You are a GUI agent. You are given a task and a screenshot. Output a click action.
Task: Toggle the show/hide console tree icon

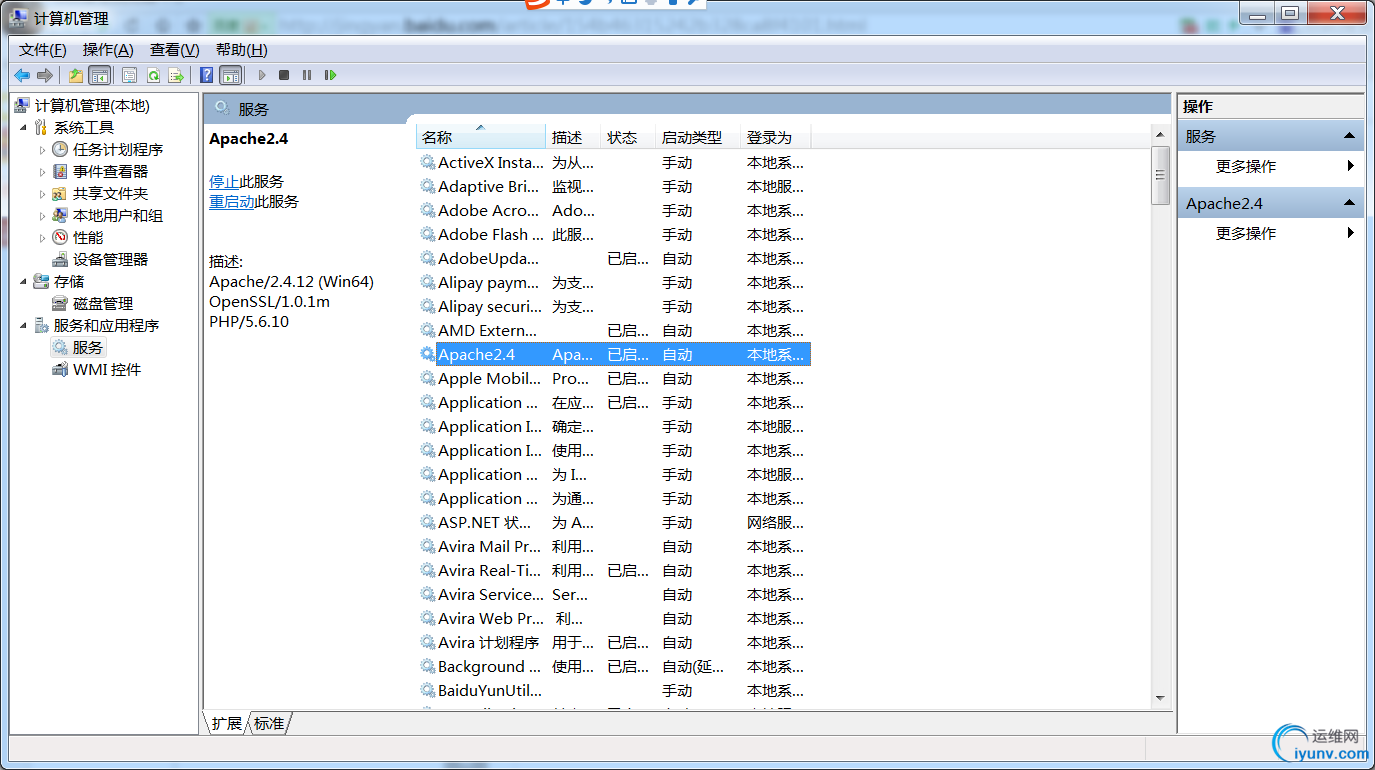click(x=100, y=75)
